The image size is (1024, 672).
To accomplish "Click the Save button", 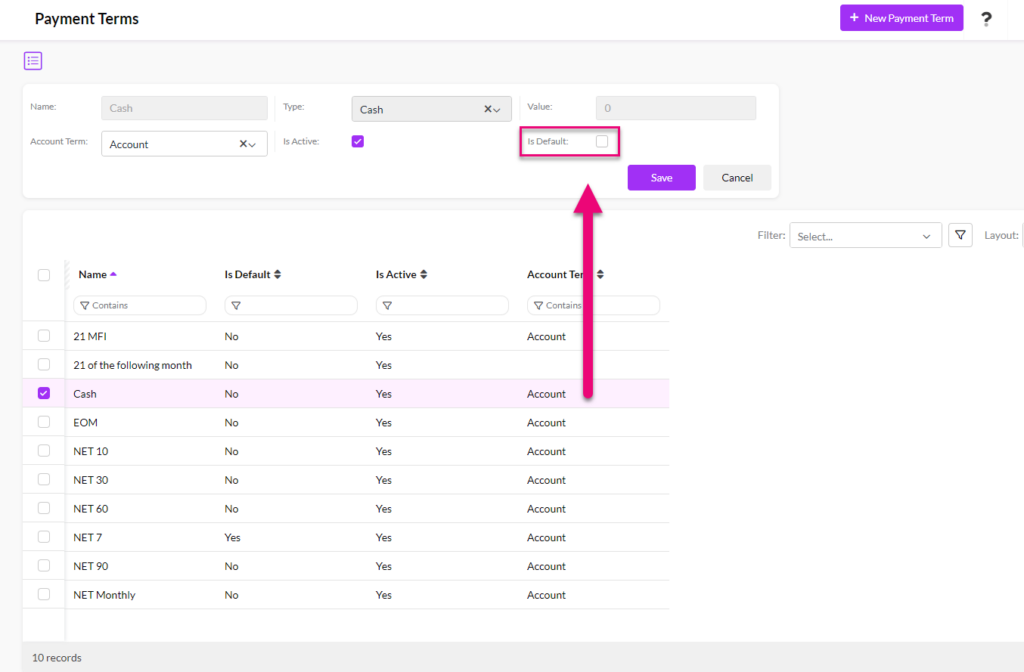I will pyautogui.click(x=661, y=177).
